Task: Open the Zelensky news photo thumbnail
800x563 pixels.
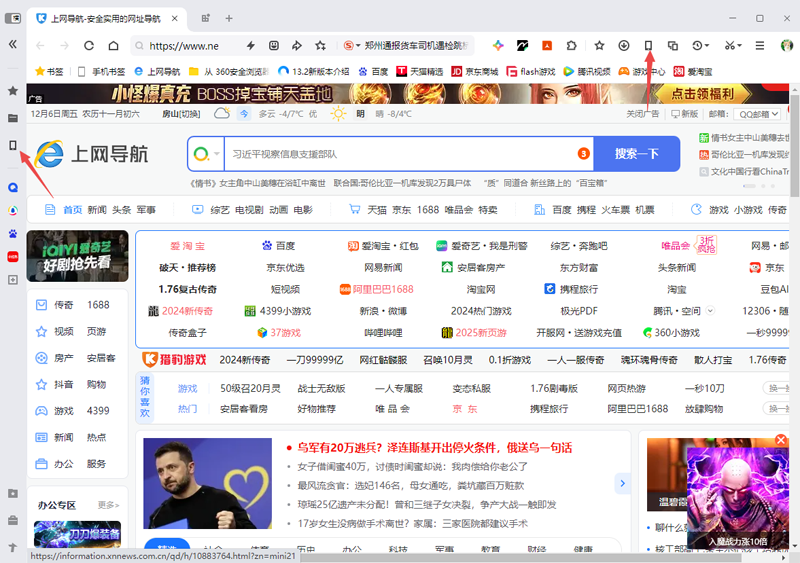Action: [x=208, y=483]
